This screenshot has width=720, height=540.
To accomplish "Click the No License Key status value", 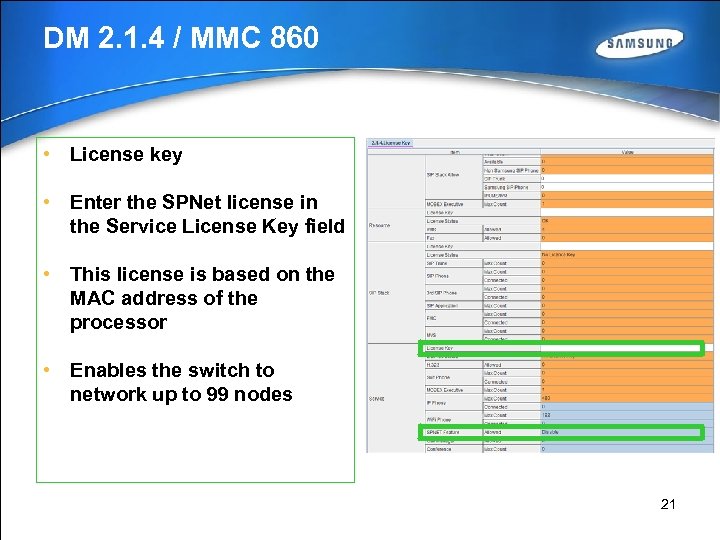I will pyautogui.click(x=627, y=255).
